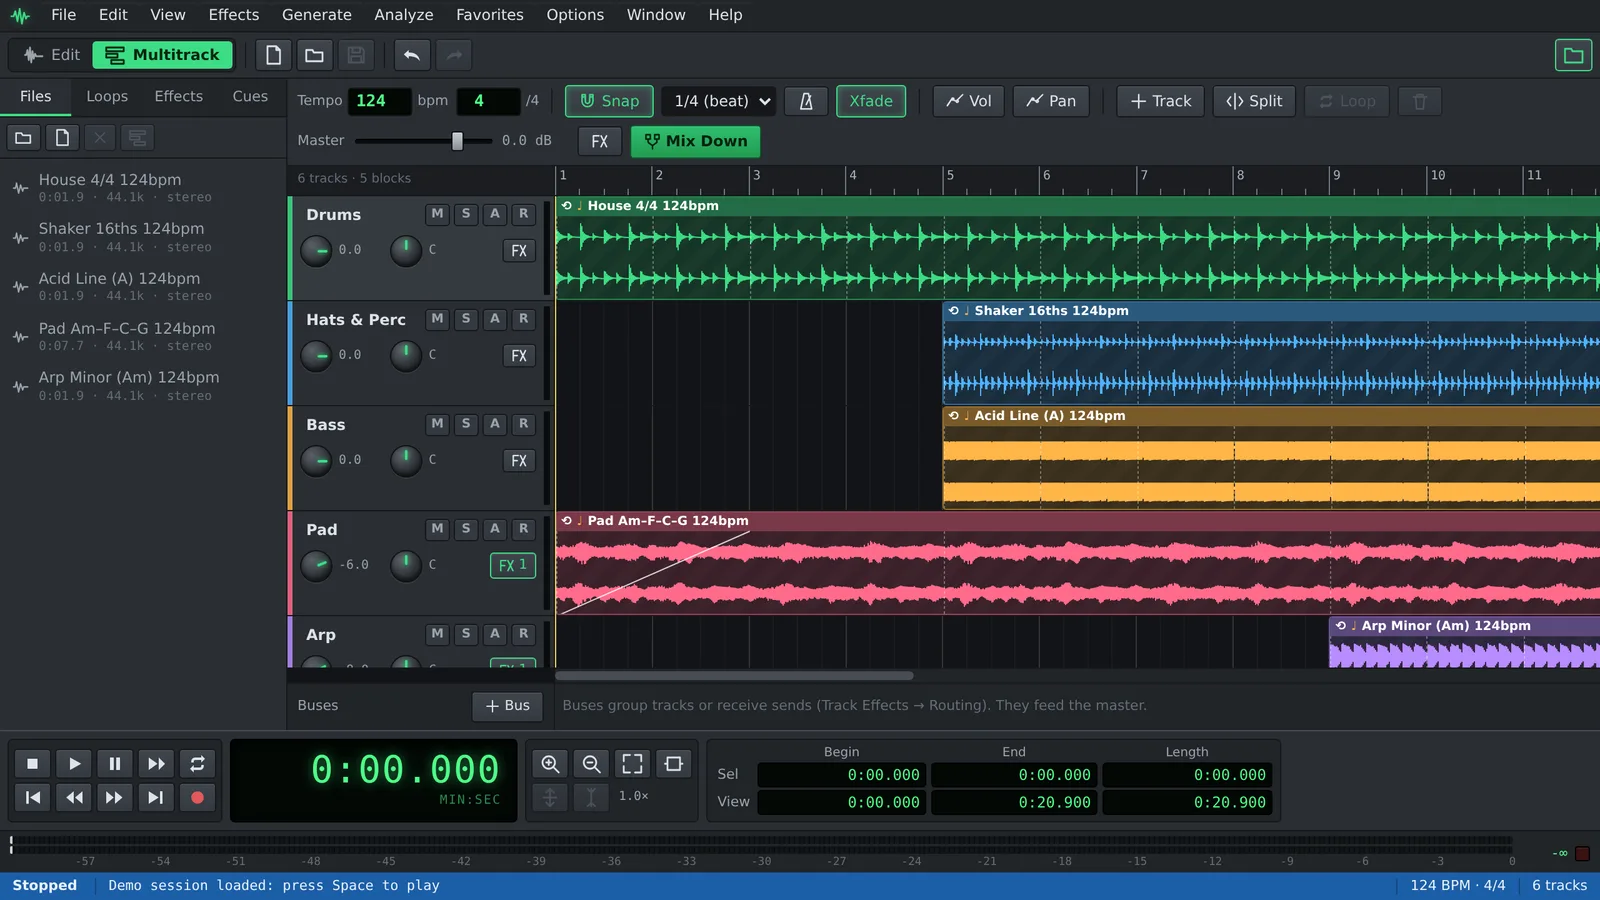
Task: Toggle the metronome icon
Action: 806,101
